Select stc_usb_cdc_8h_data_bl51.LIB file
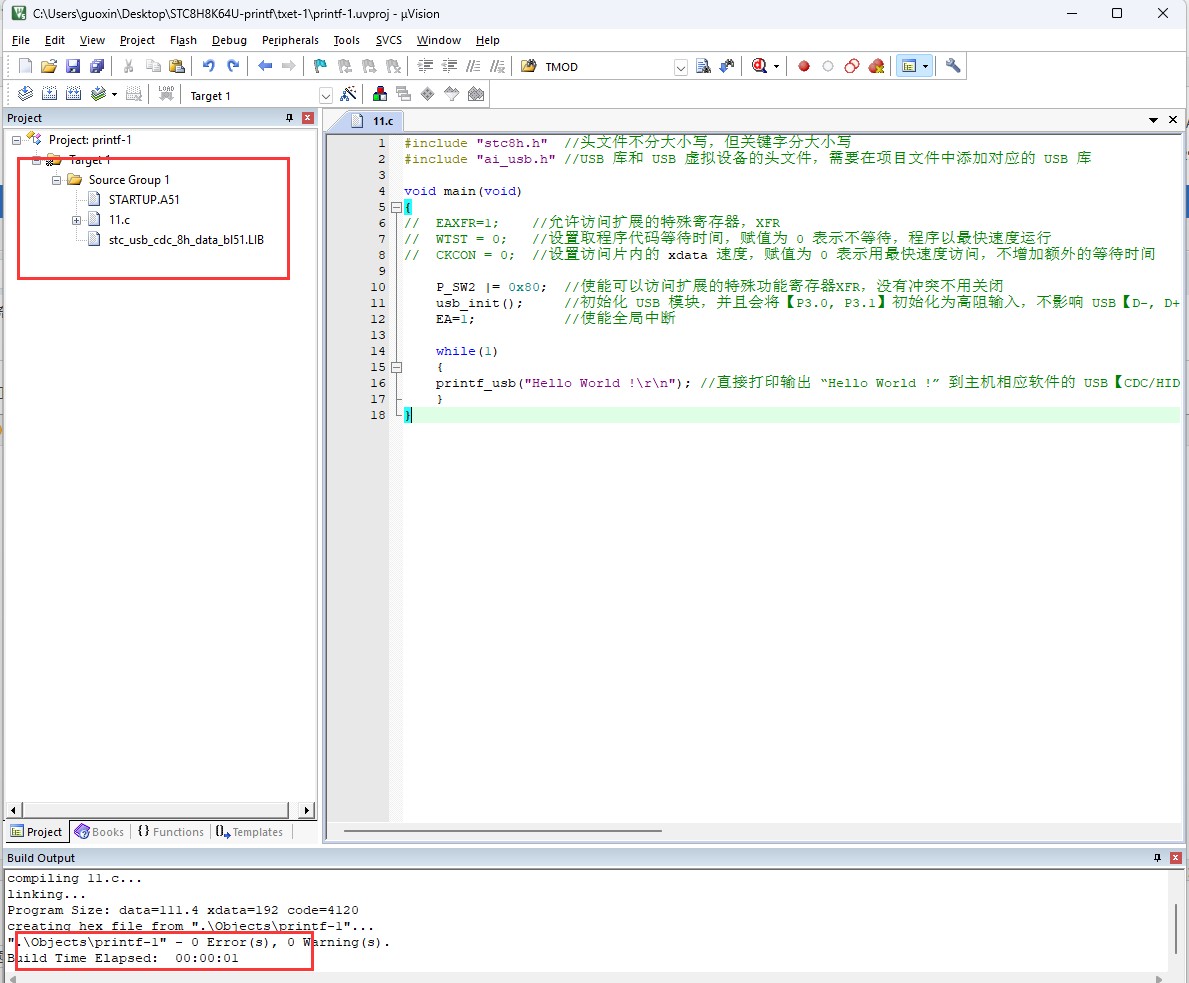This screenshot has width=1189, height=983. point(186,240)
